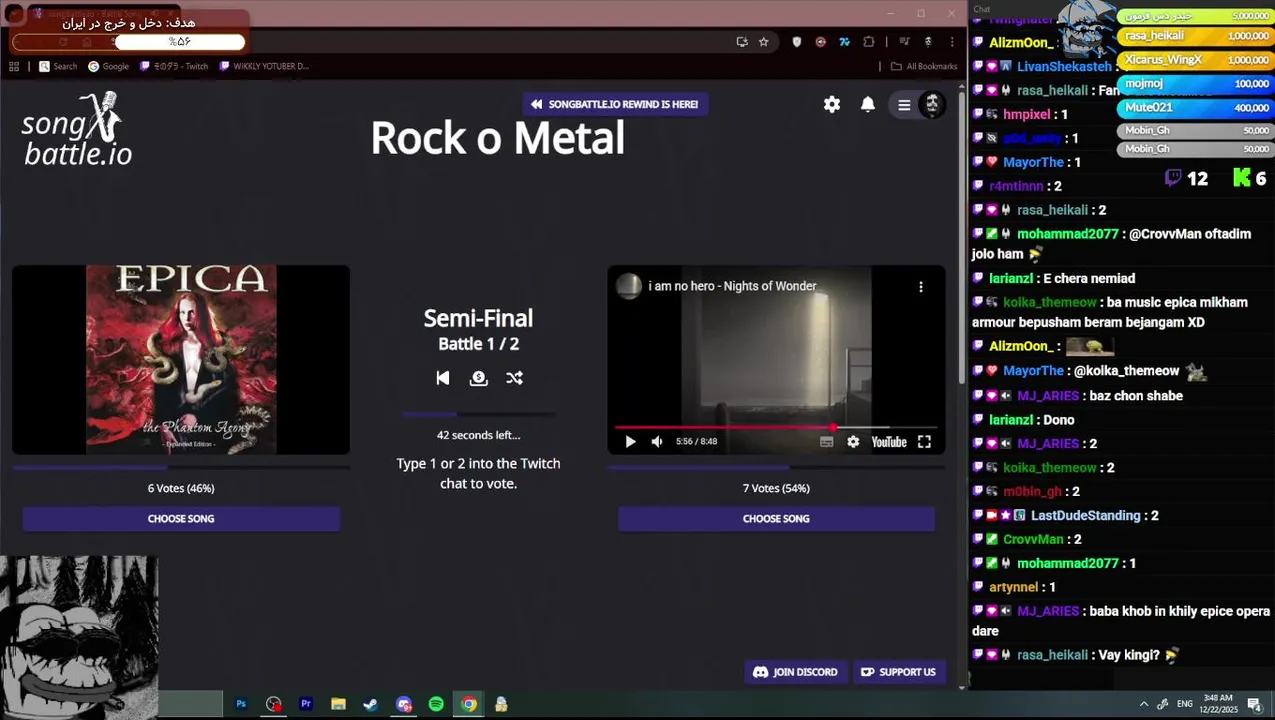Screen dimensions: 1275x720
Task: Open File Explorer from the taskbar
Action: coord(338,704)
